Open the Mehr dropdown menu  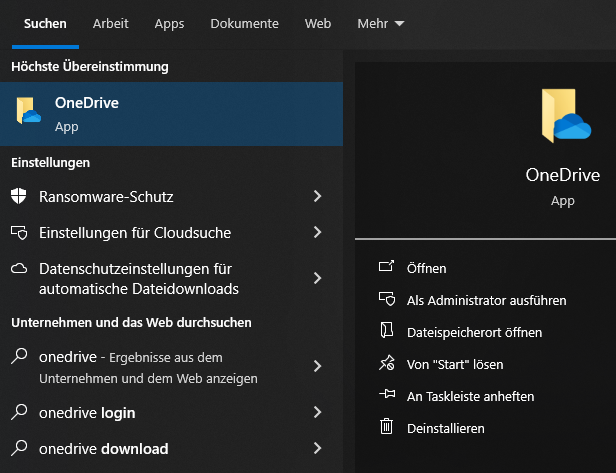pyautogui.click(x=380, y=24)
